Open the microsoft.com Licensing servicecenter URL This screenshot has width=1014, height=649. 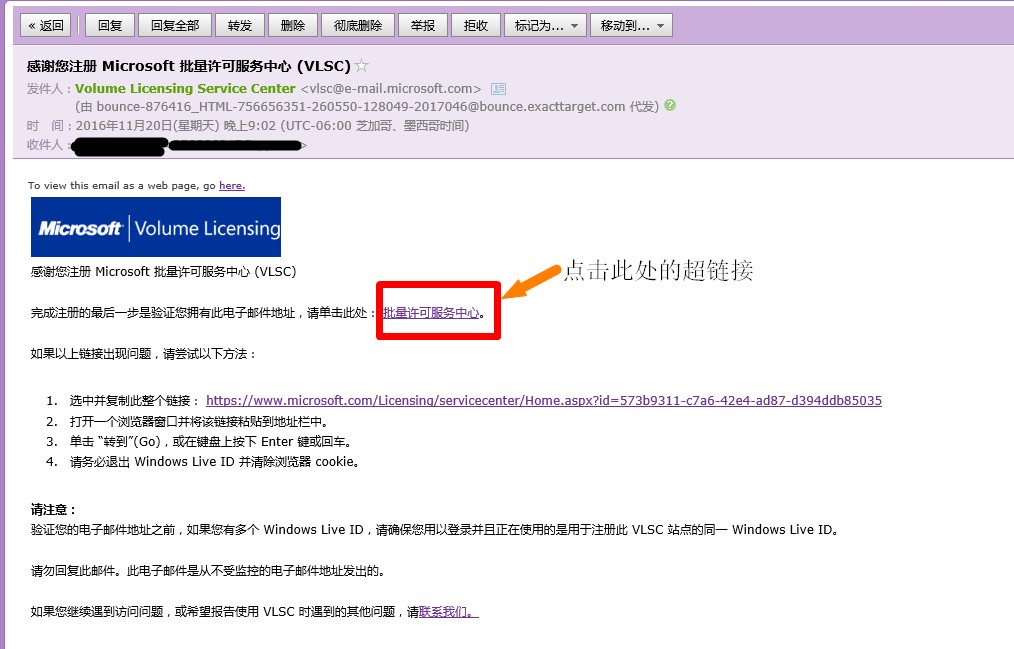[x=544, y=400]
